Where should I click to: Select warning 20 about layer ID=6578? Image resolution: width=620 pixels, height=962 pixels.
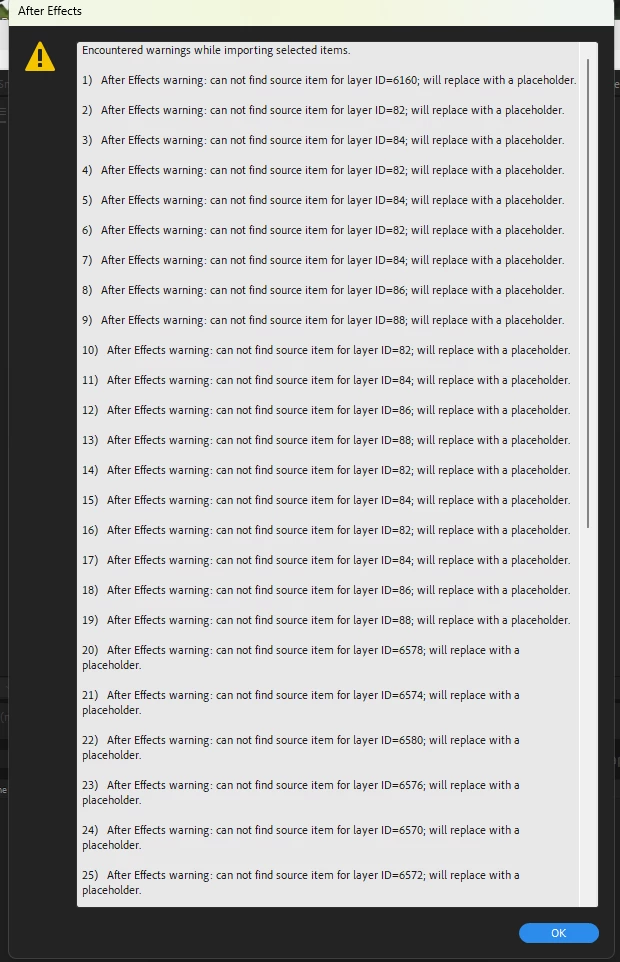point(300,658)
